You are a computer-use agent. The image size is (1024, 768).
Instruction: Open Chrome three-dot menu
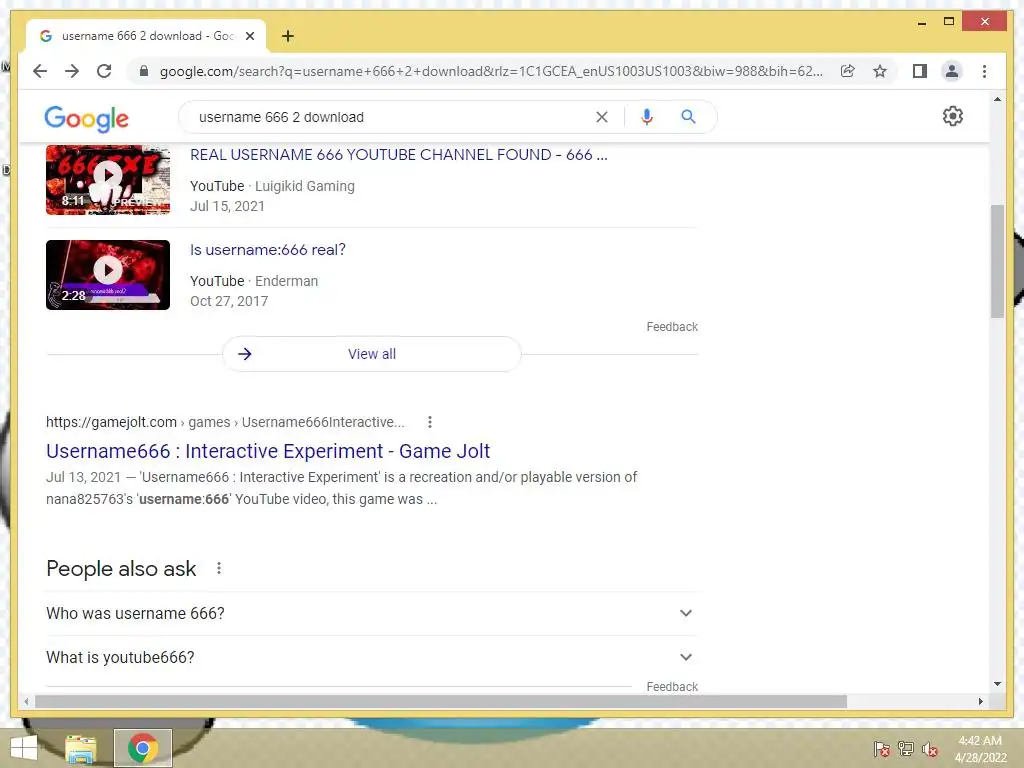point(984,71)
